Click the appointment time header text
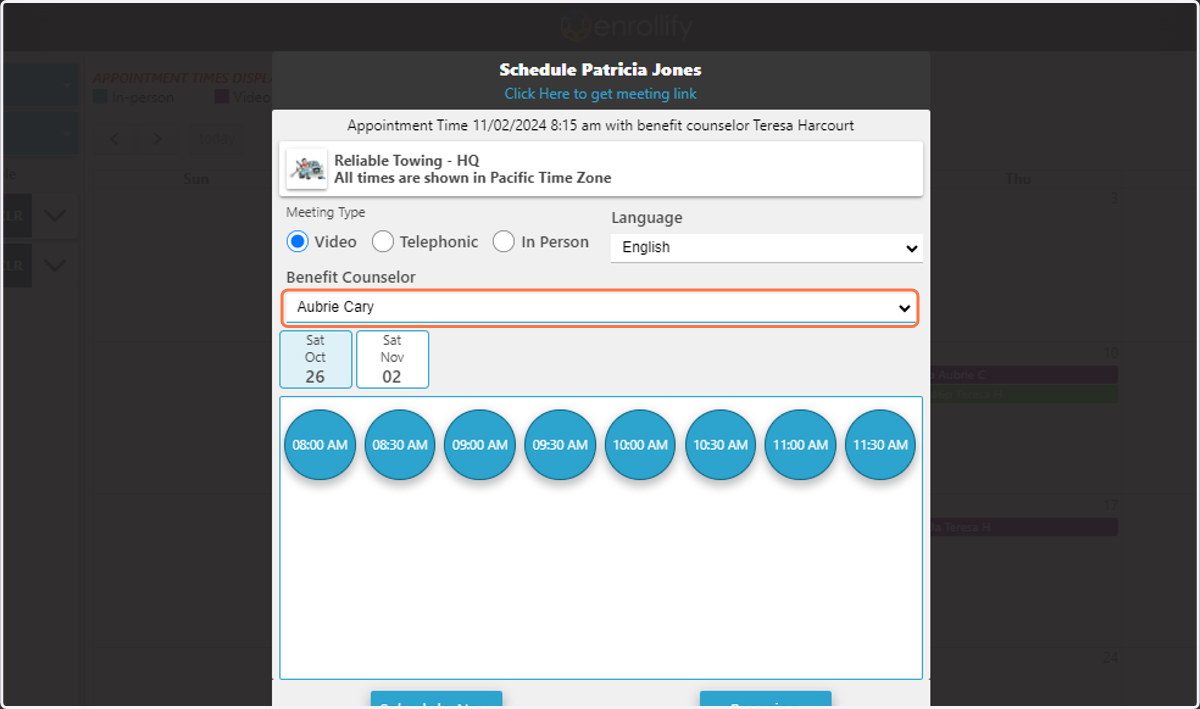Viewport: 1200px width, 709px height. (600, 126)
